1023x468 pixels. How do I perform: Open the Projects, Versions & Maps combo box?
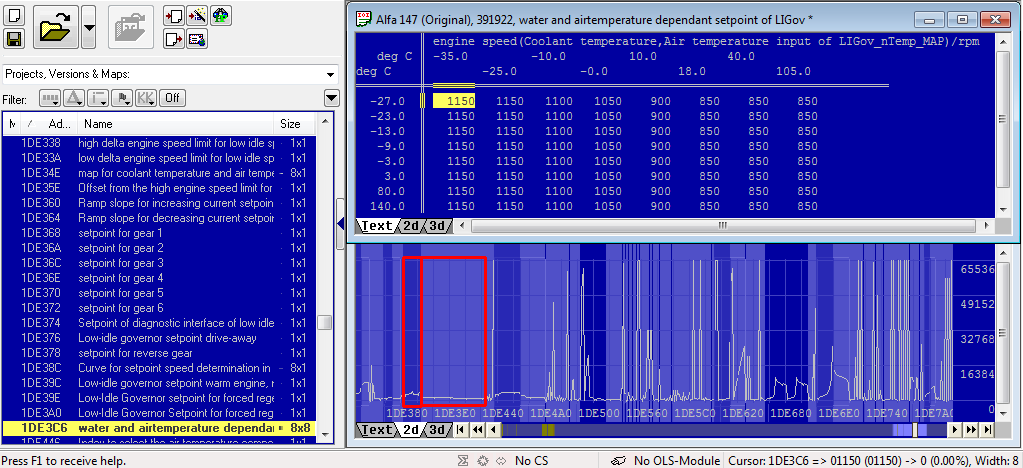click(x=171, y=74)
